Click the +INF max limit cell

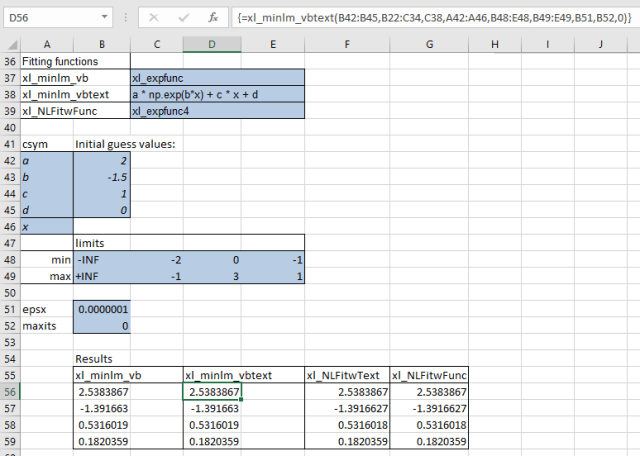[x=101, y=276]
